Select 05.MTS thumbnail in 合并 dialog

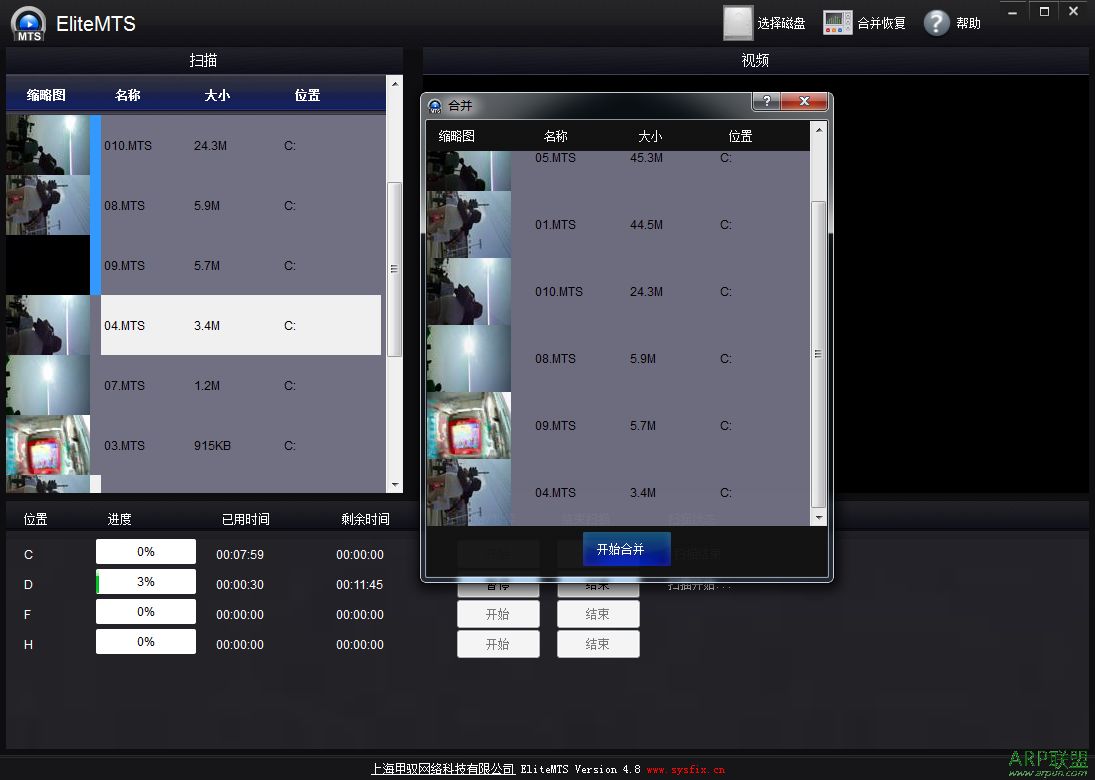coord(469,171)
